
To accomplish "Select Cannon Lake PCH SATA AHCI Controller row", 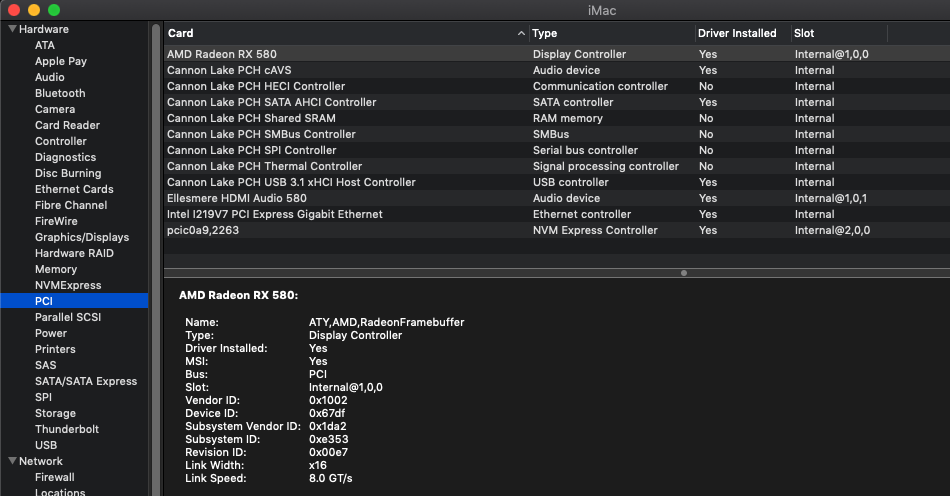I will pos(557,102).
